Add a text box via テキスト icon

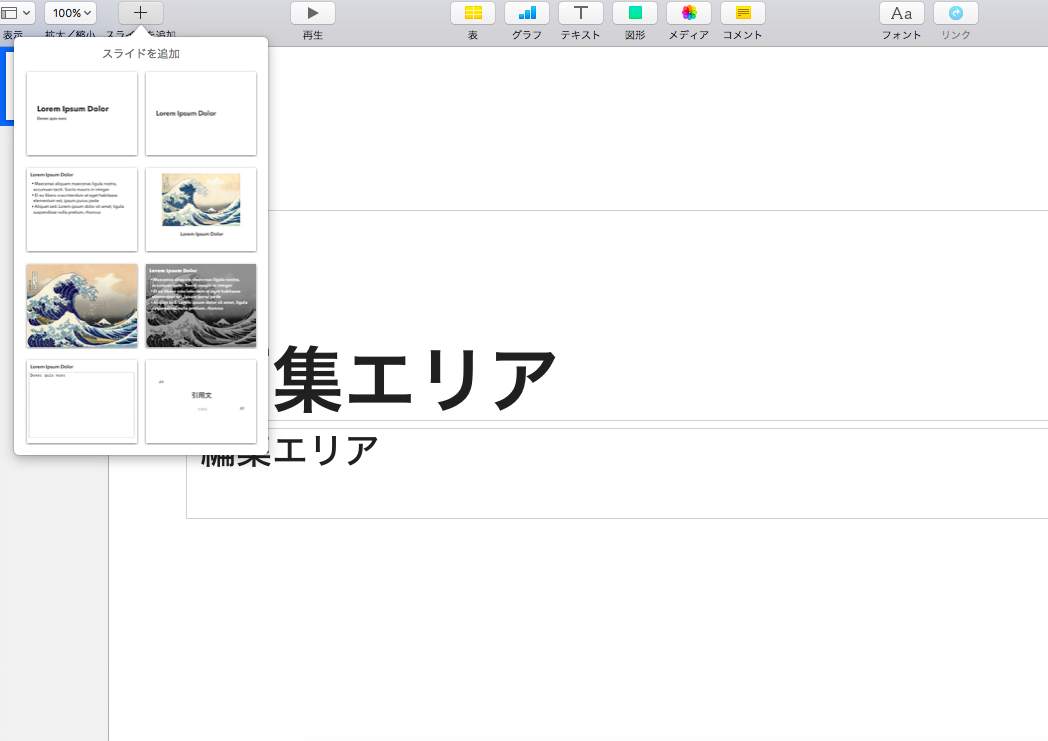(x=581, y=13)
